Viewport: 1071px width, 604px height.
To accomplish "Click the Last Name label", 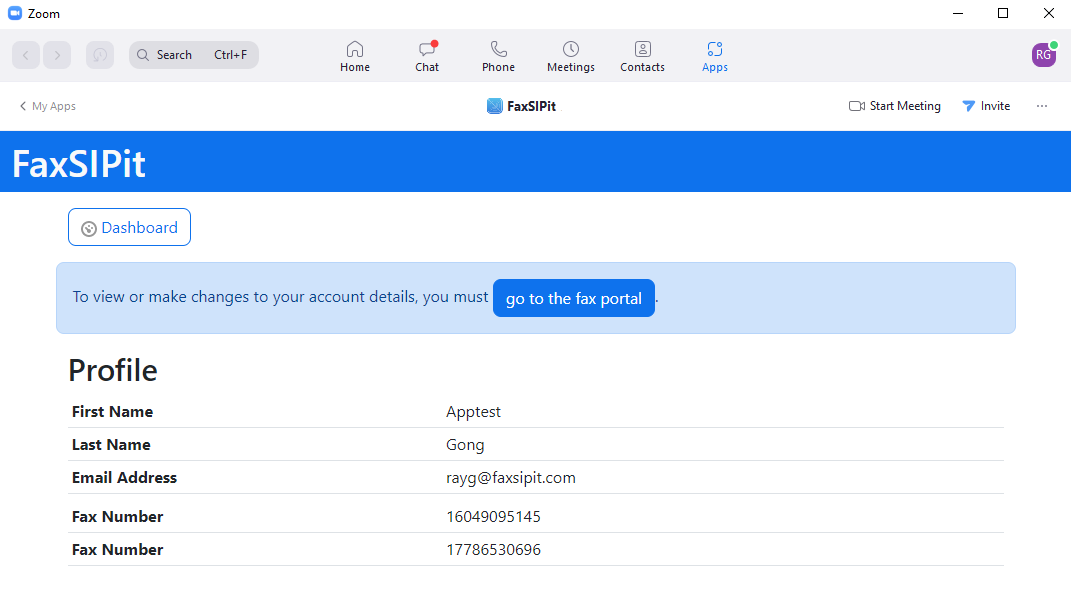I will [x=111, y=445].
